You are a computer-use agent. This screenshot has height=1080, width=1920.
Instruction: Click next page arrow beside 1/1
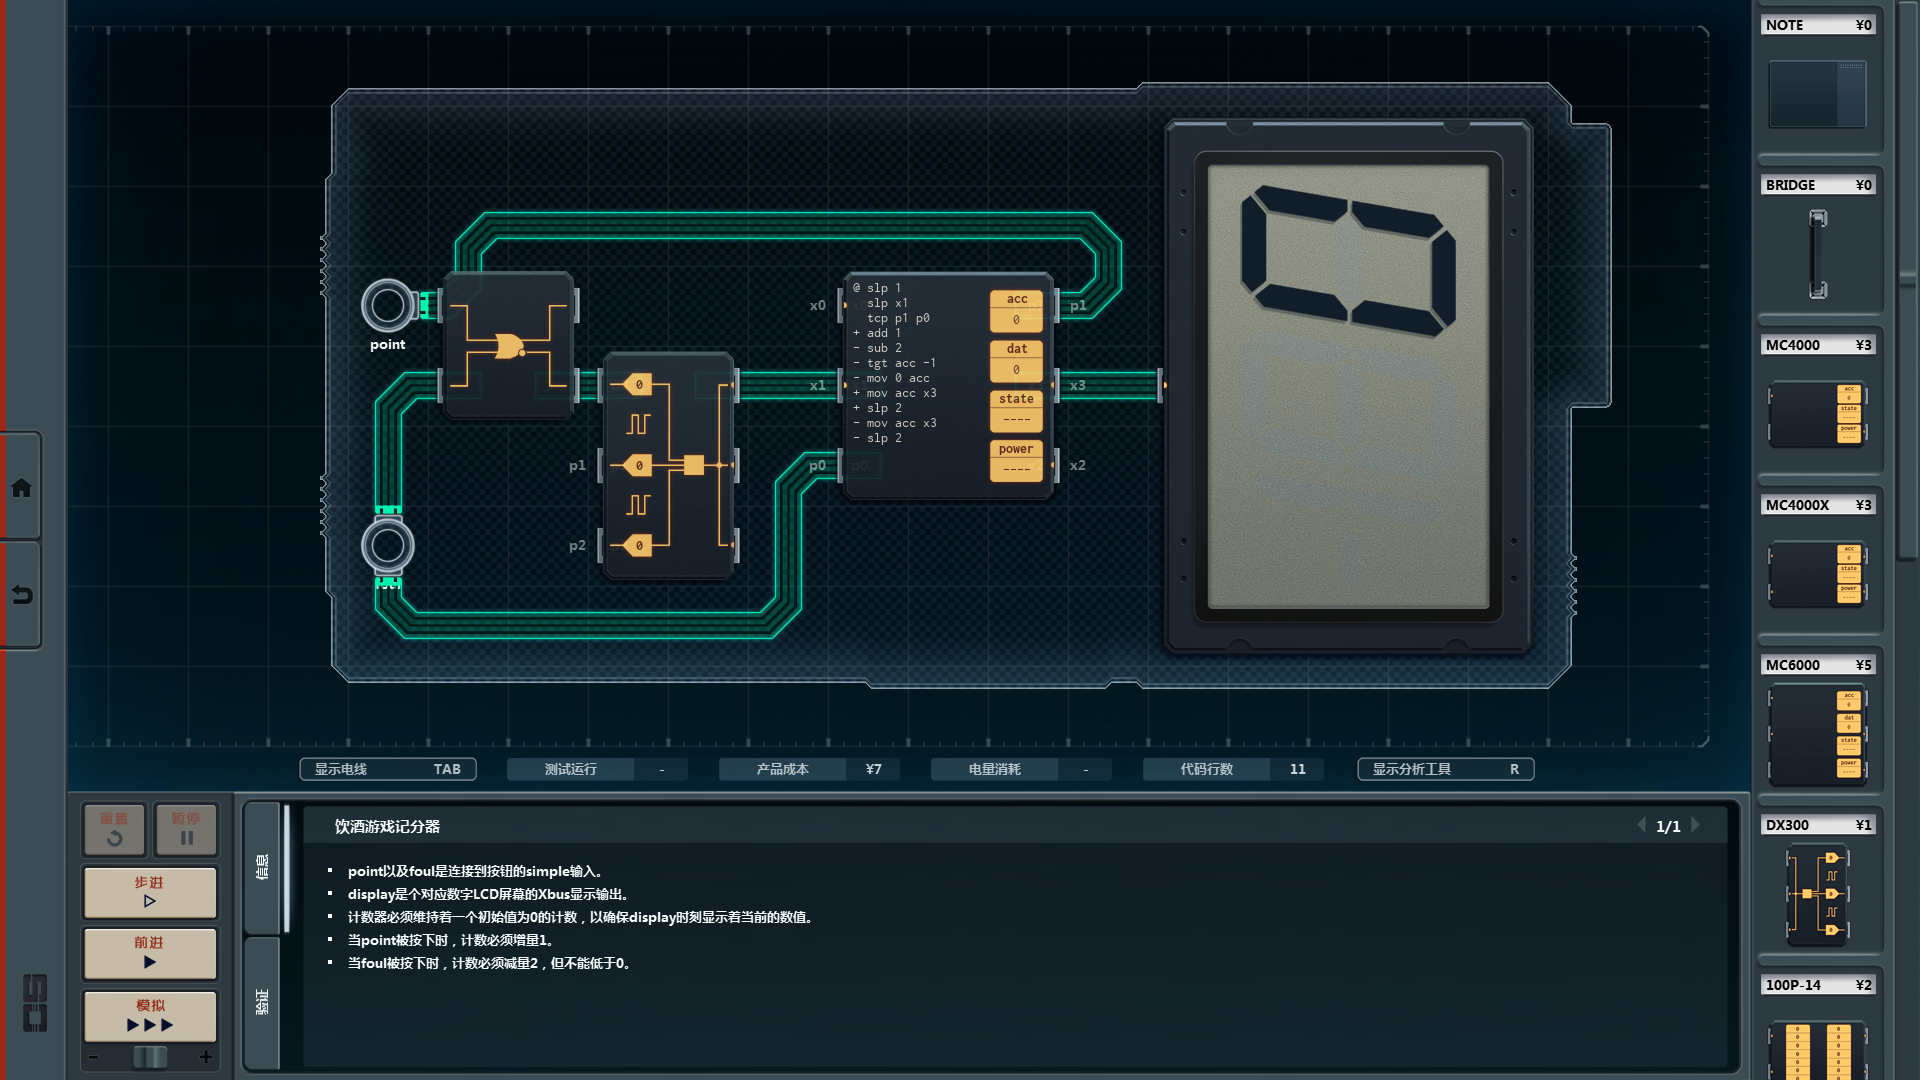tap(1696, 826)
